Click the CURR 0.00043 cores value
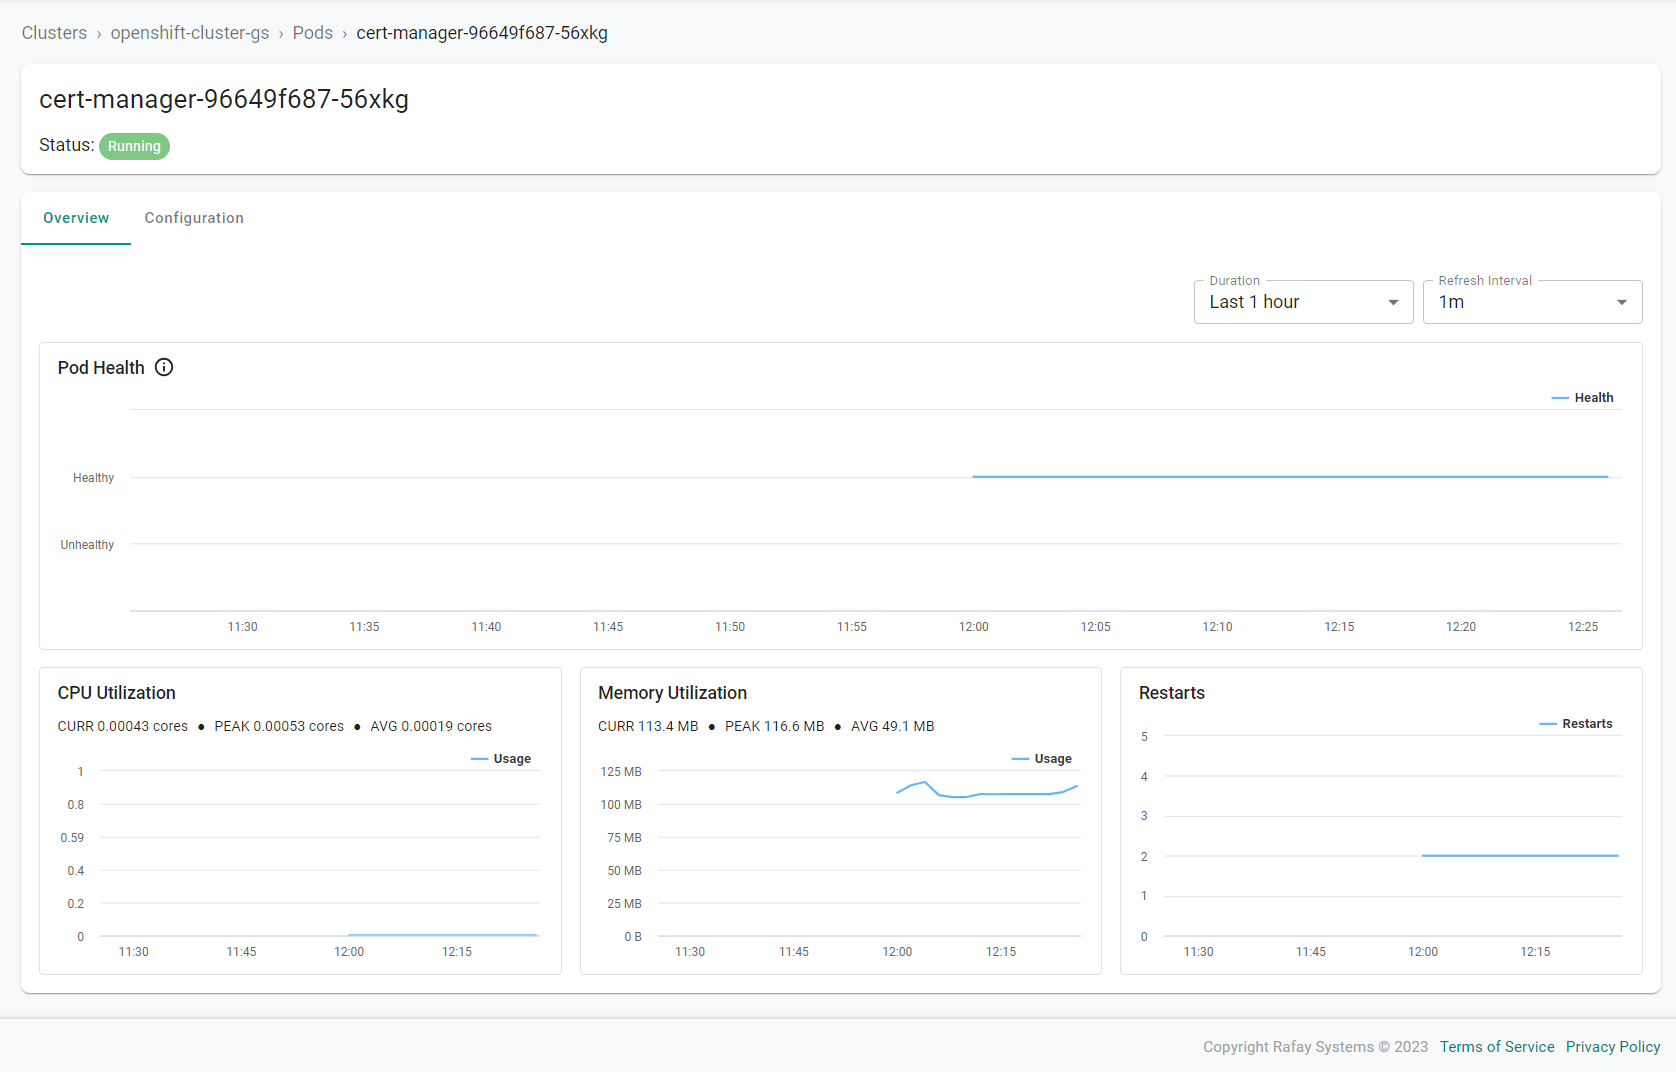Viewport: 1676px width, 1072px height. pyautogui.click(x=123, y=726)
